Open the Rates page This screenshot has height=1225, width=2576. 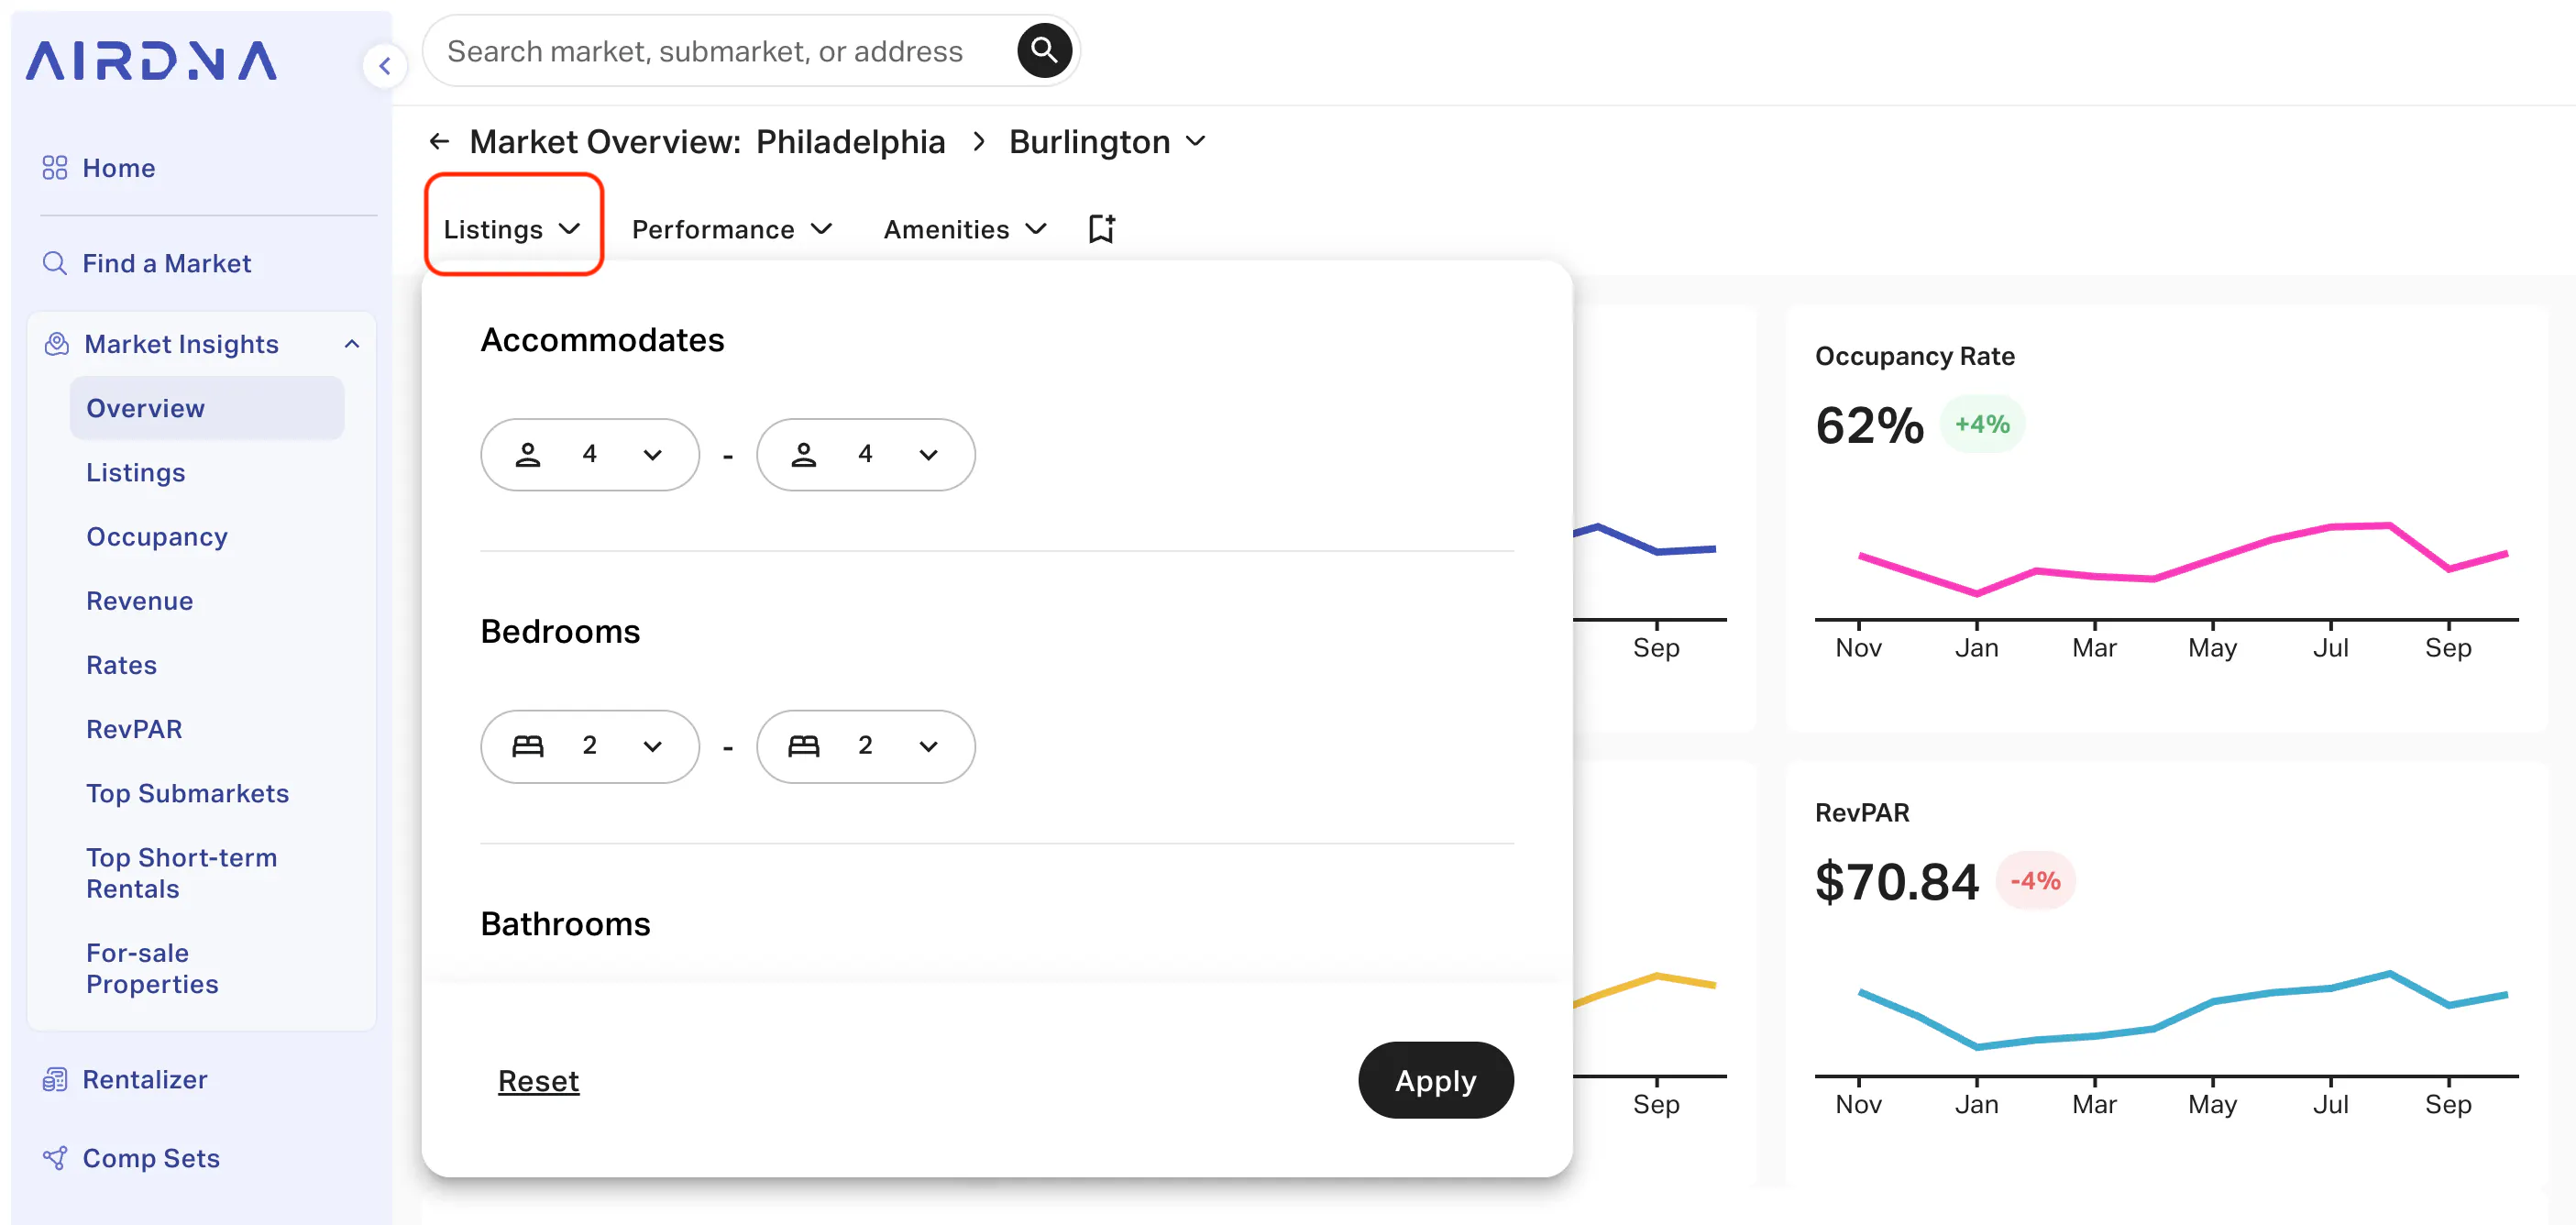click(122, 665)
